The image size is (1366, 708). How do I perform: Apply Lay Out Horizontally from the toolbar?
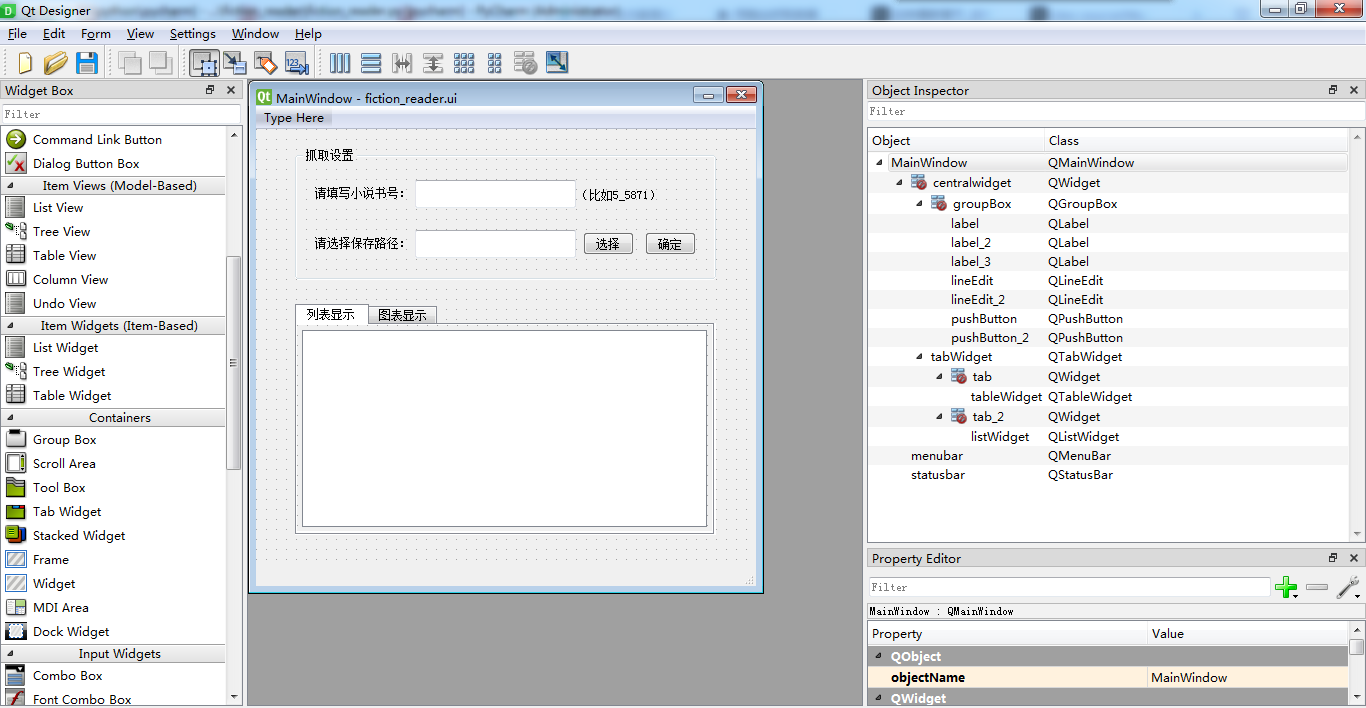tap(340, 63)
